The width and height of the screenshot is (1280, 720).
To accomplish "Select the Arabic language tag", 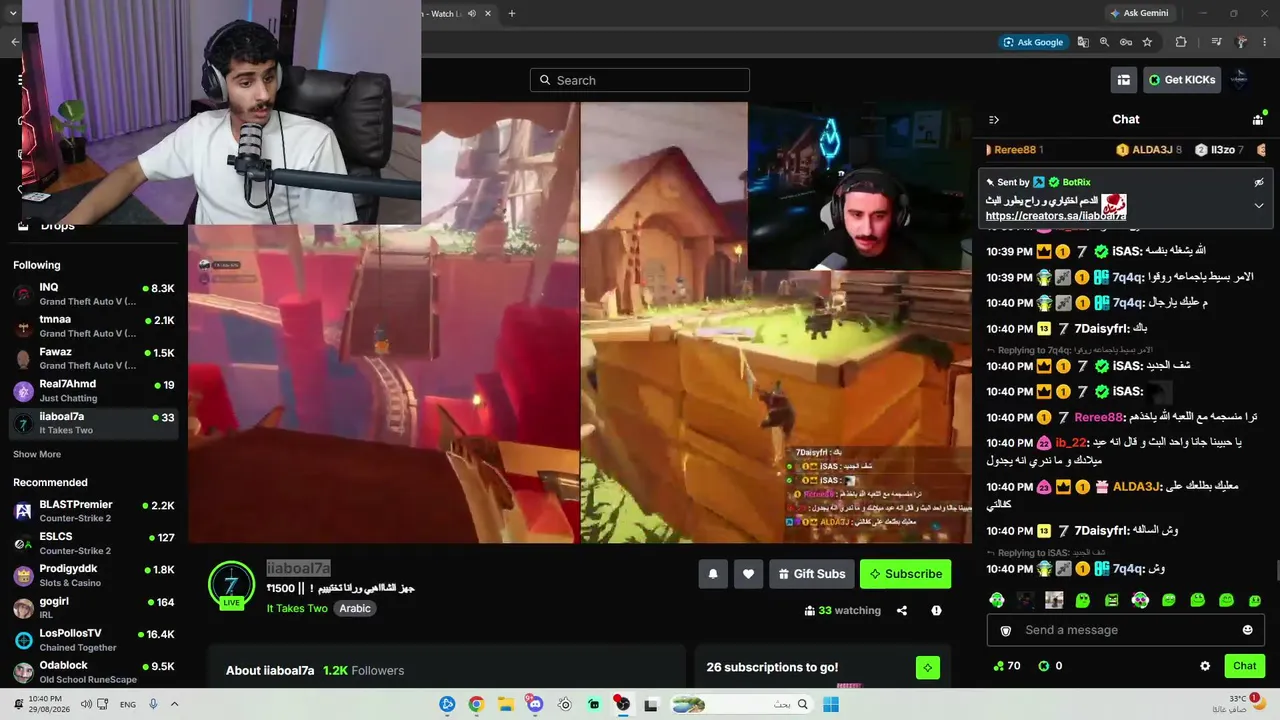I will pyautogui.click(x=355, y=608).
